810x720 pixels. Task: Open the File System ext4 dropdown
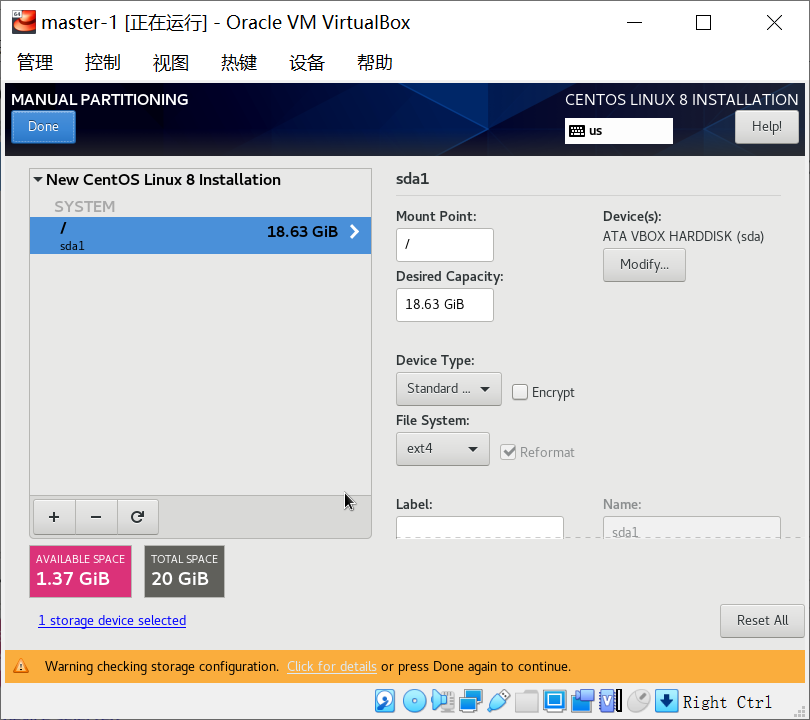coord(443,448)
